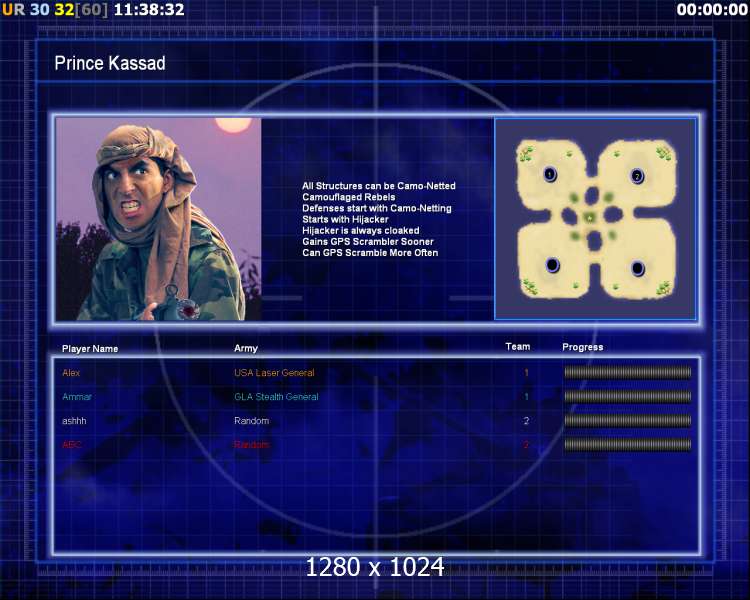Select player name 'ashhh'
The height and width of the screenshot is (600, 750).
click(x=74, y=421)
